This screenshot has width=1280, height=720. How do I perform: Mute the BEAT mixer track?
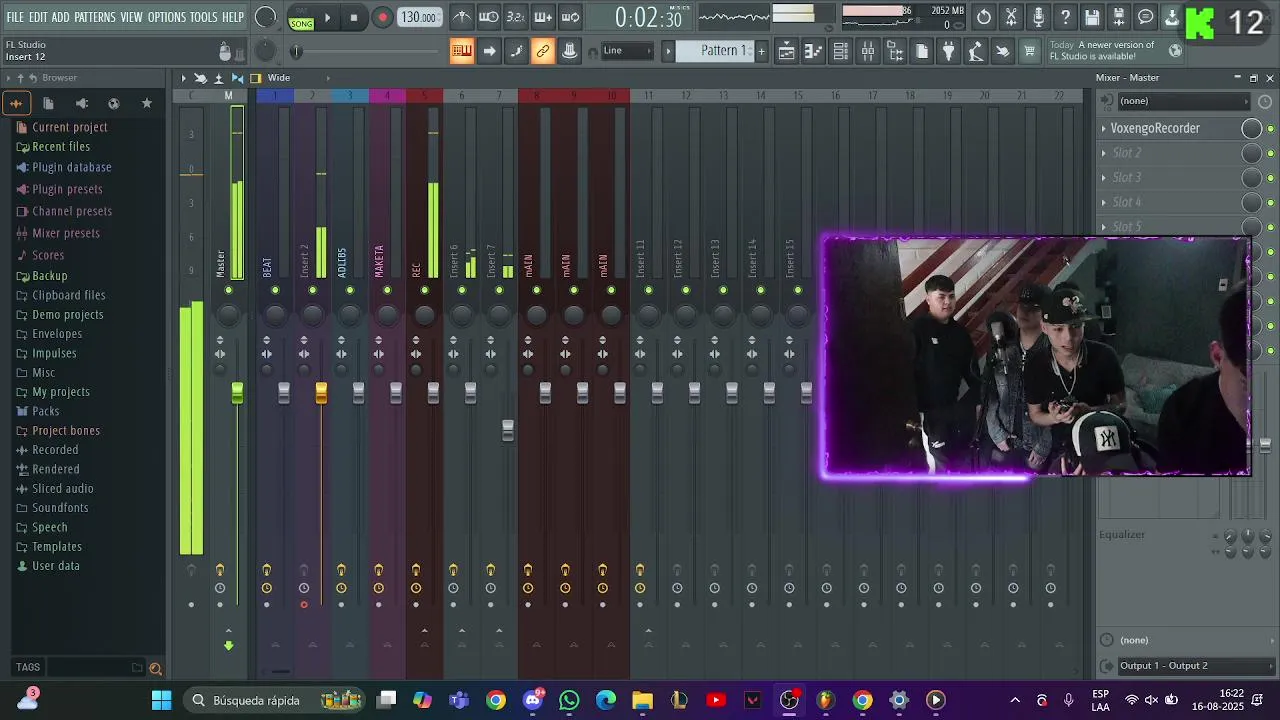click(x=275, y=290)
